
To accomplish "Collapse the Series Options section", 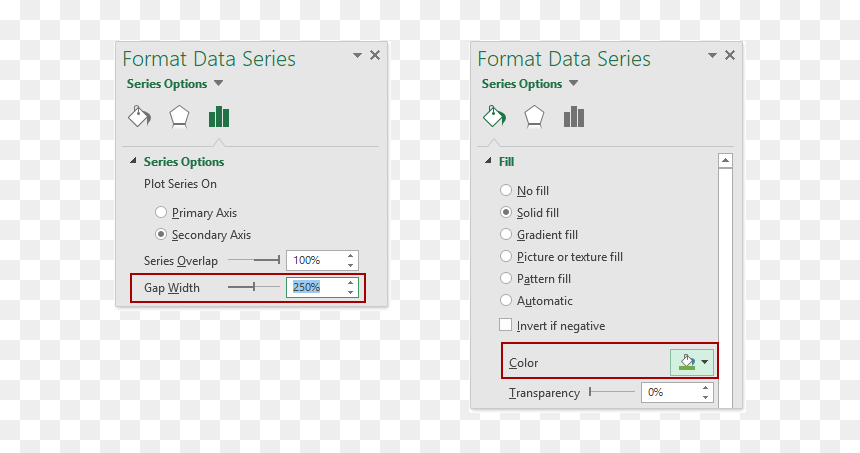I will click(x=133, y=161).
